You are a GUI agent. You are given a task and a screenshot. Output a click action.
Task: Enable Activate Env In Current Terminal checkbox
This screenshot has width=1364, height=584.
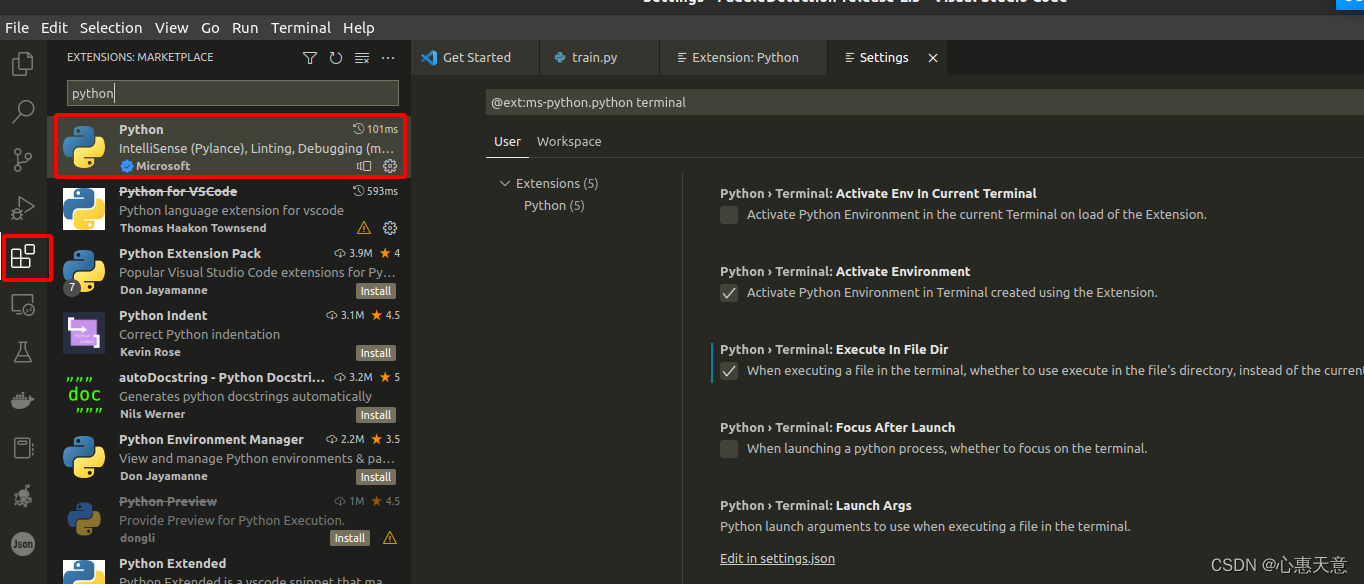click(x=729, y=214)
